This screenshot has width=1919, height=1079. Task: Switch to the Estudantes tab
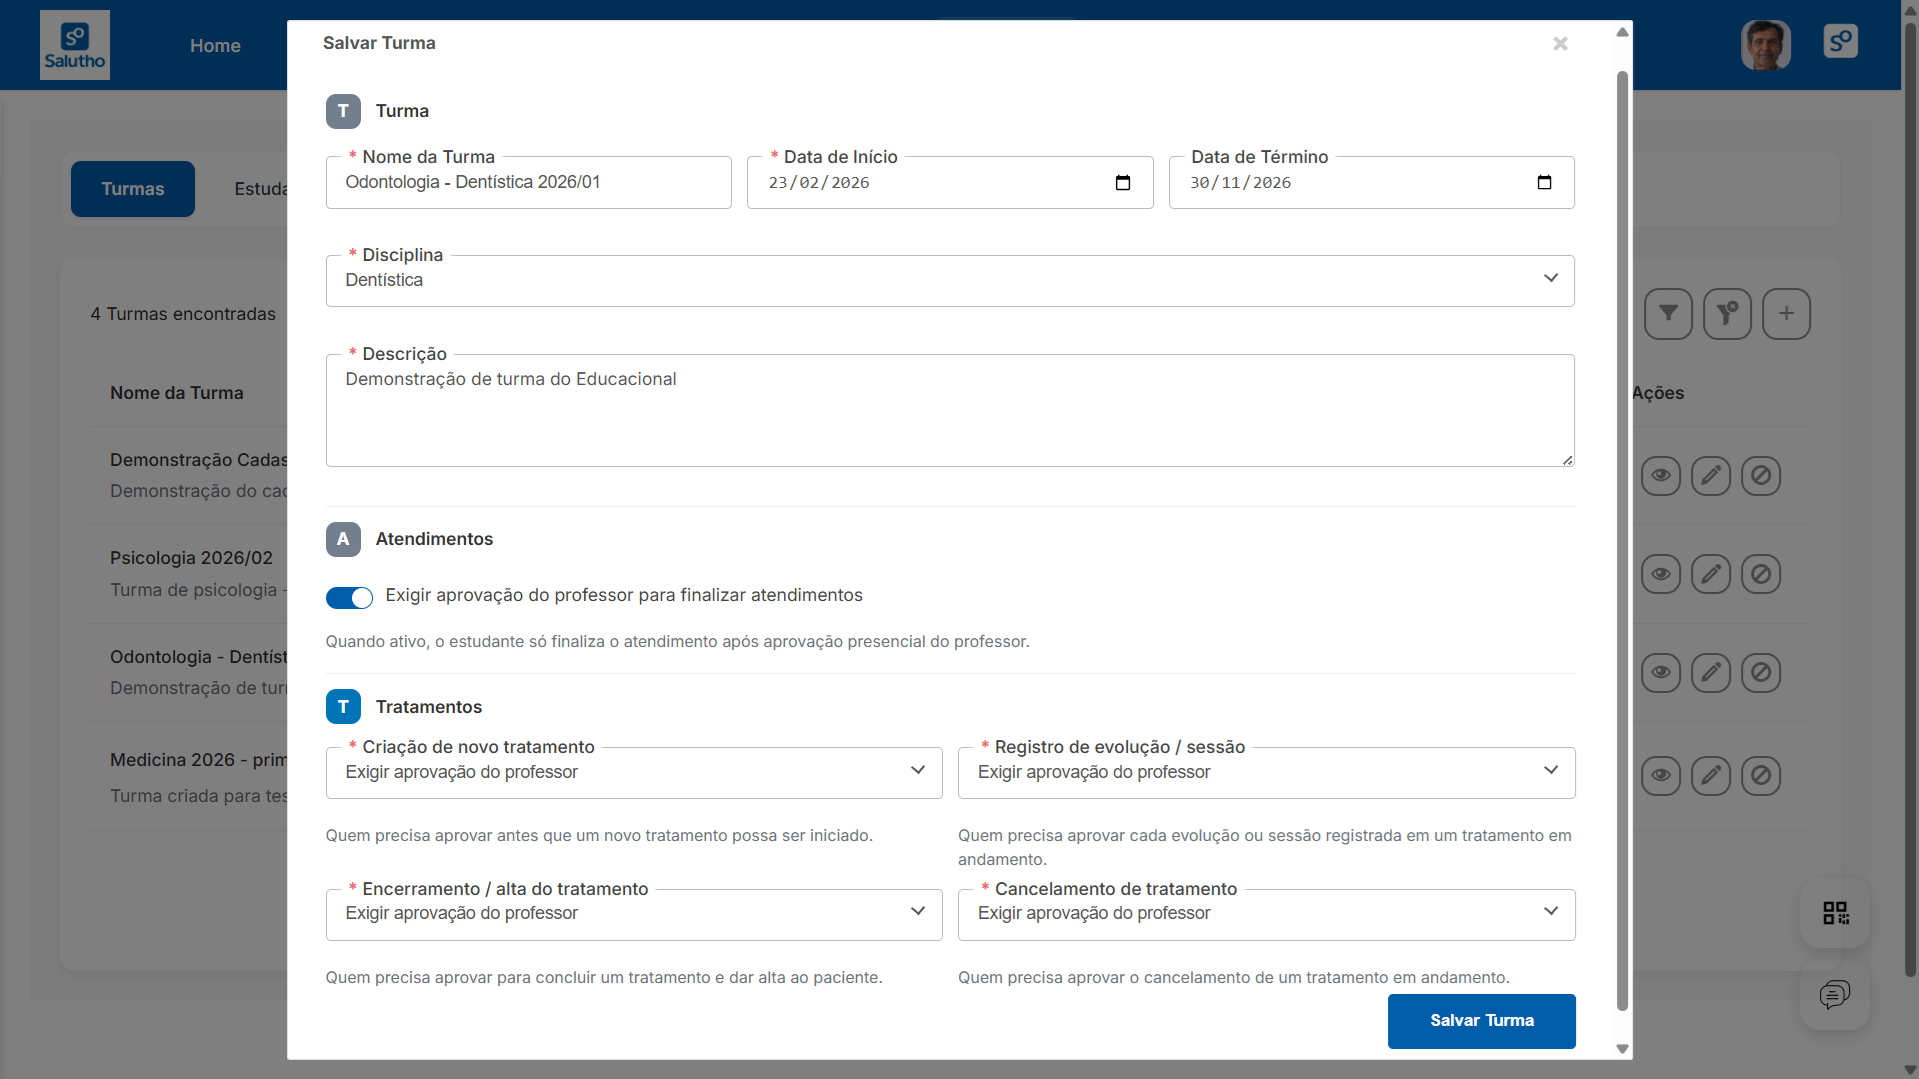click(x=261, y=189)
